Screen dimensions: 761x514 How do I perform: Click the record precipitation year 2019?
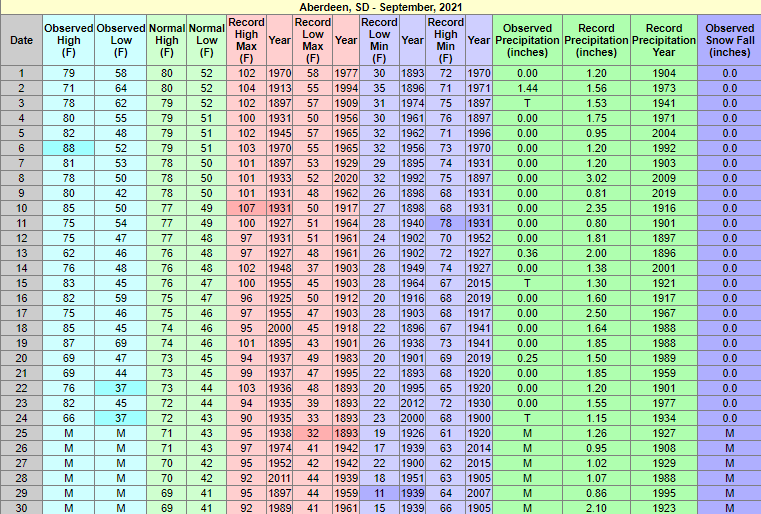point(664,194)
